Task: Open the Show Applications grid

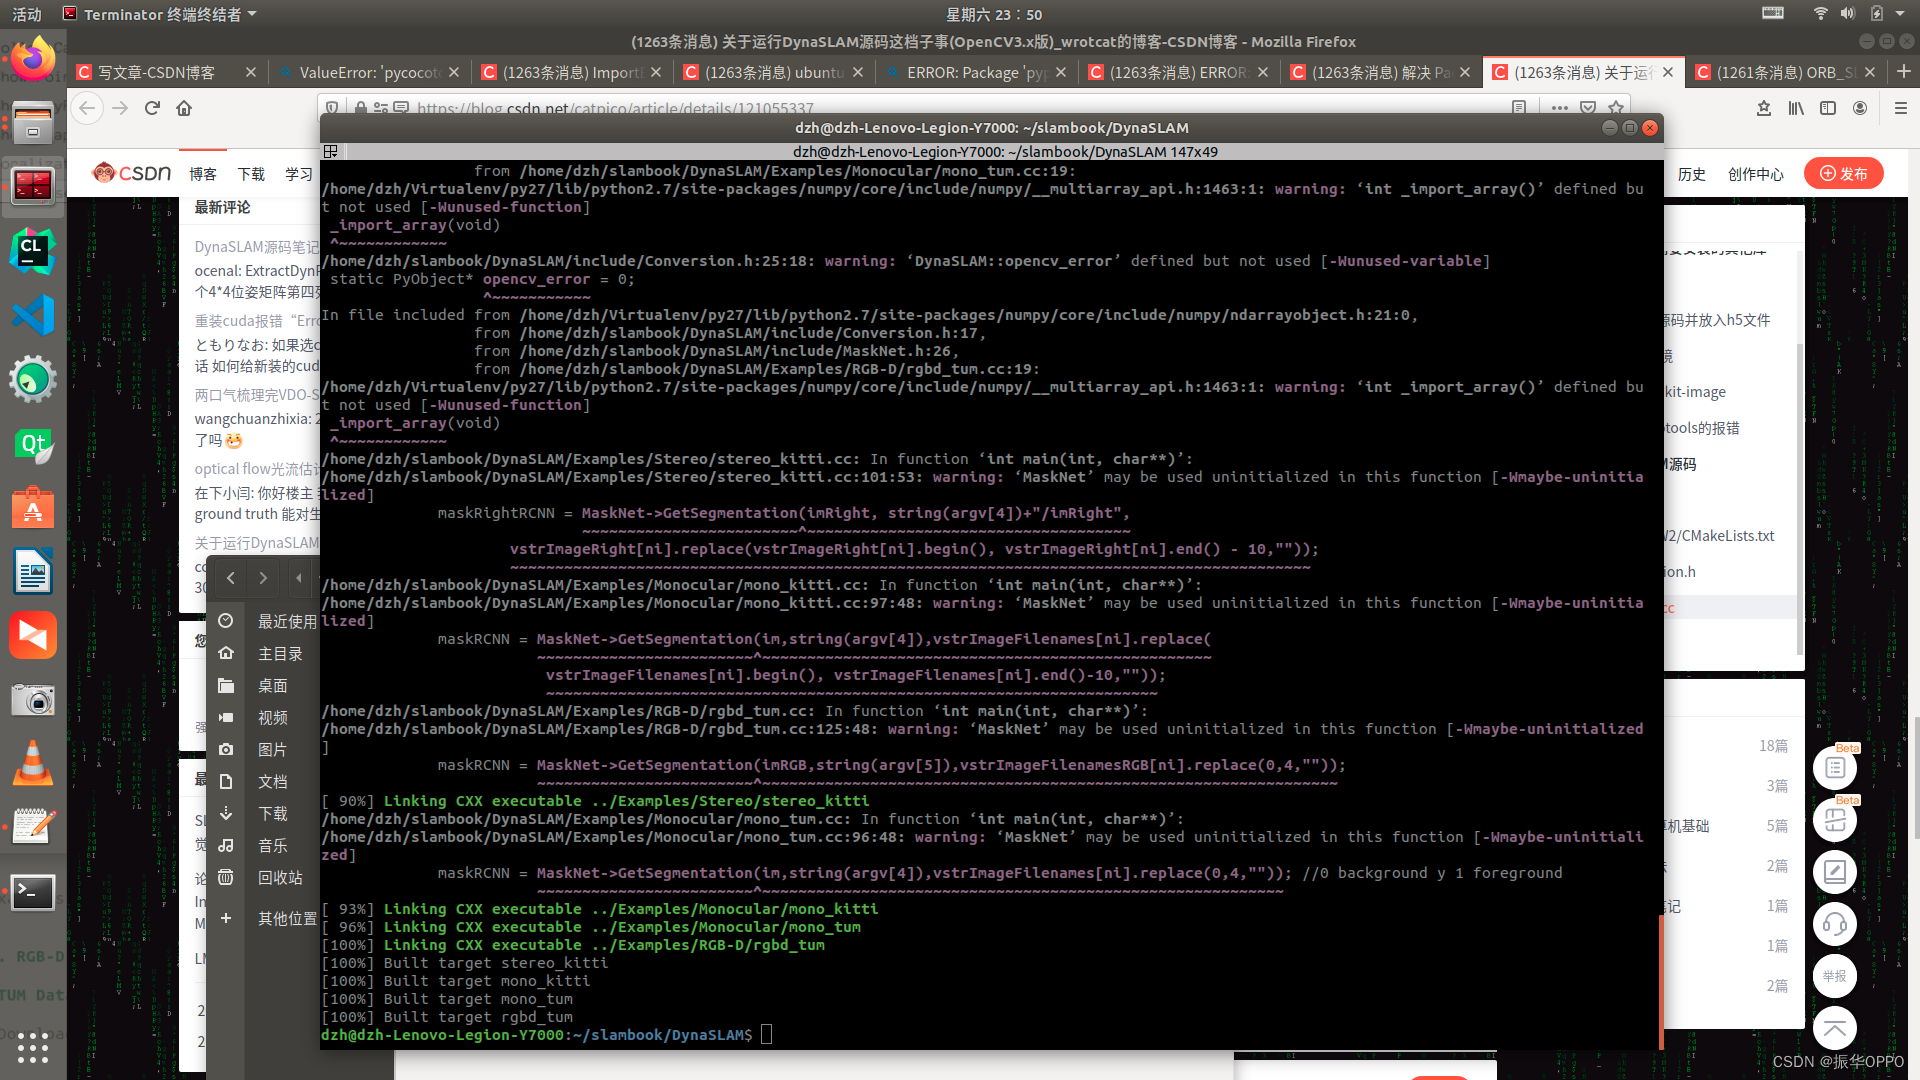Action: point(32,1047)
